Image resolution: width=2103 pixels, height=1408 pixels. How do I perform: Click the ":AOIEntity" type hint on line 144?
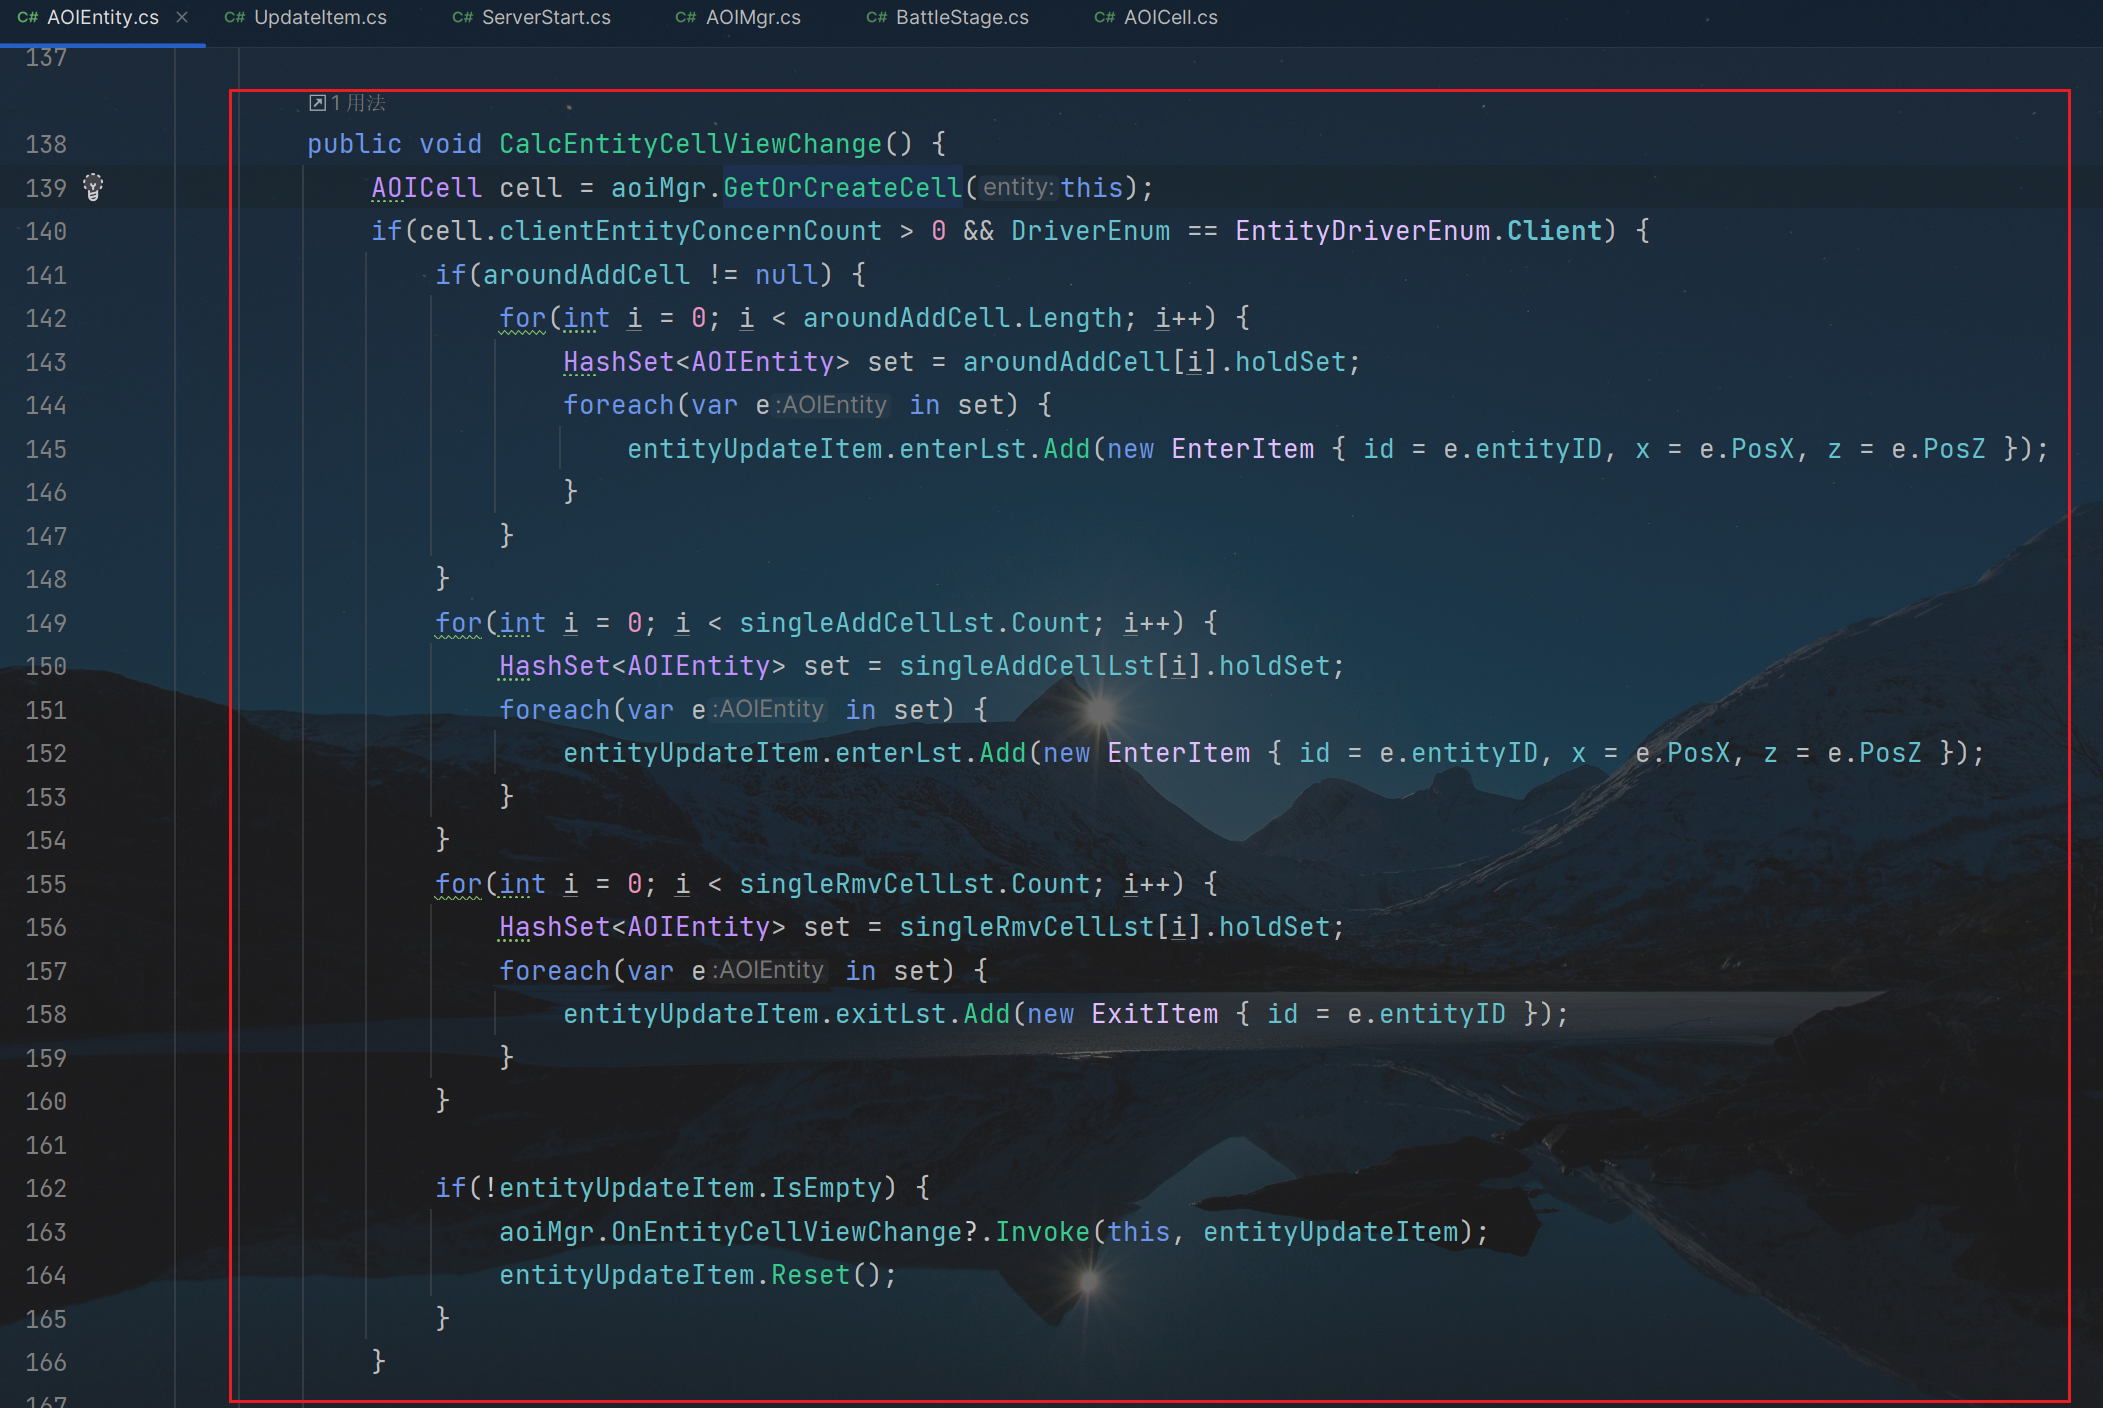pos(833,405)
